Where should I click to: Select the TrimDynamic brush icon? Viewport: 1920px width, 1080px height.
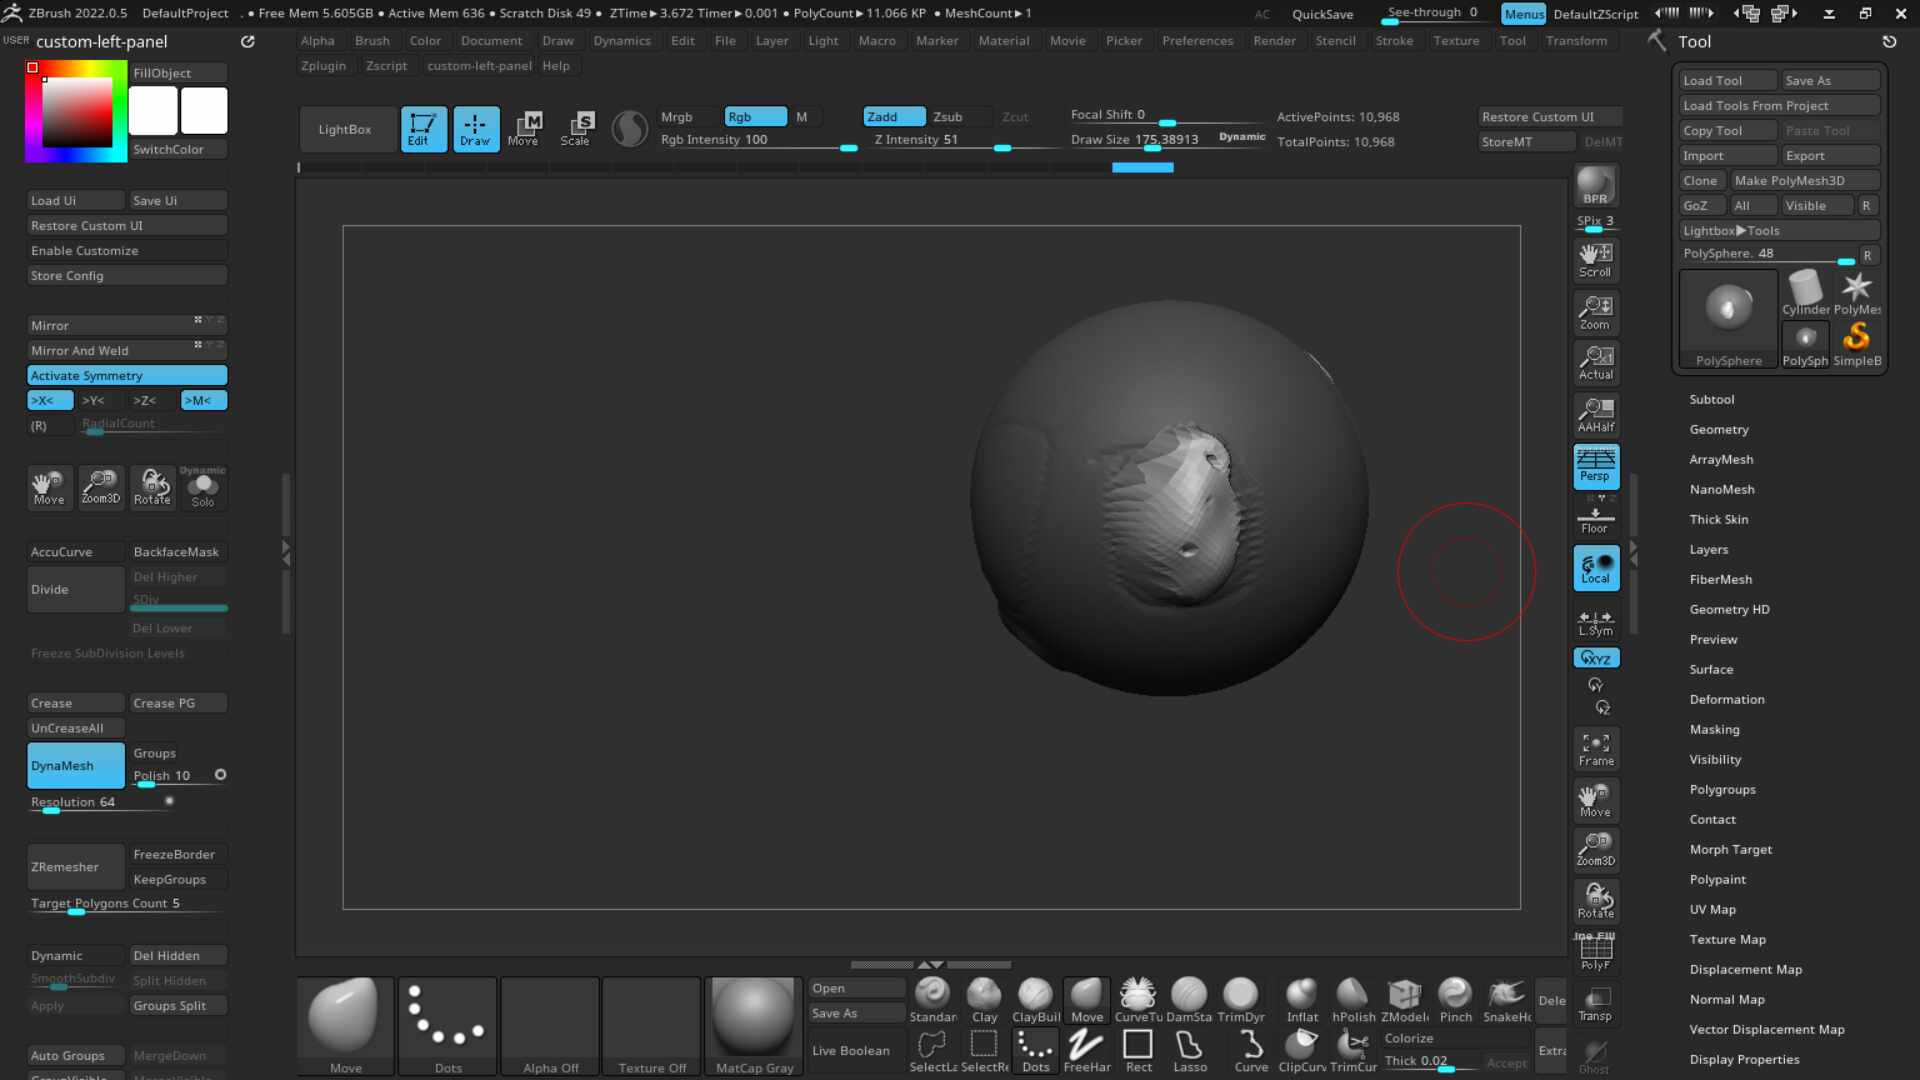click(x=1241, y=1001)
